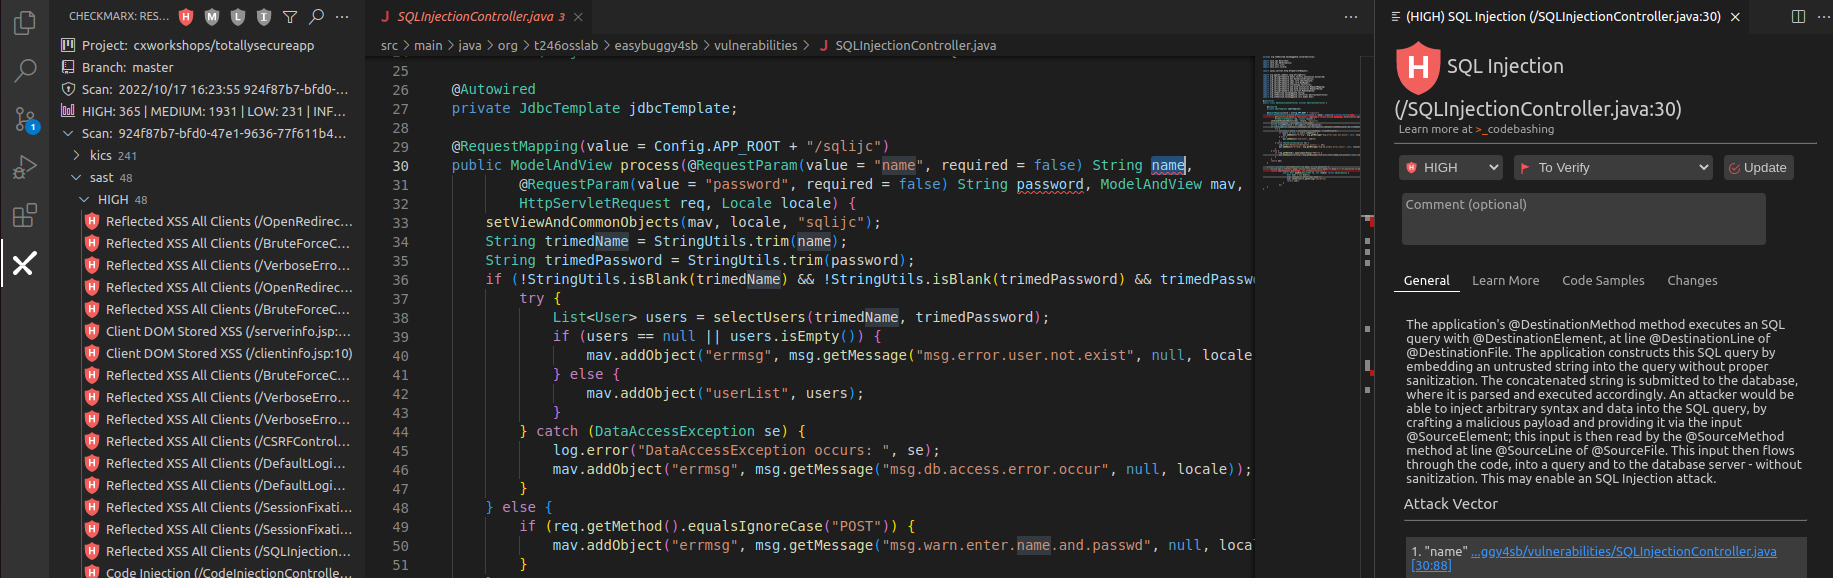Click the src breadcrumb
The image size is (1833, 578).
pos(389,45)
